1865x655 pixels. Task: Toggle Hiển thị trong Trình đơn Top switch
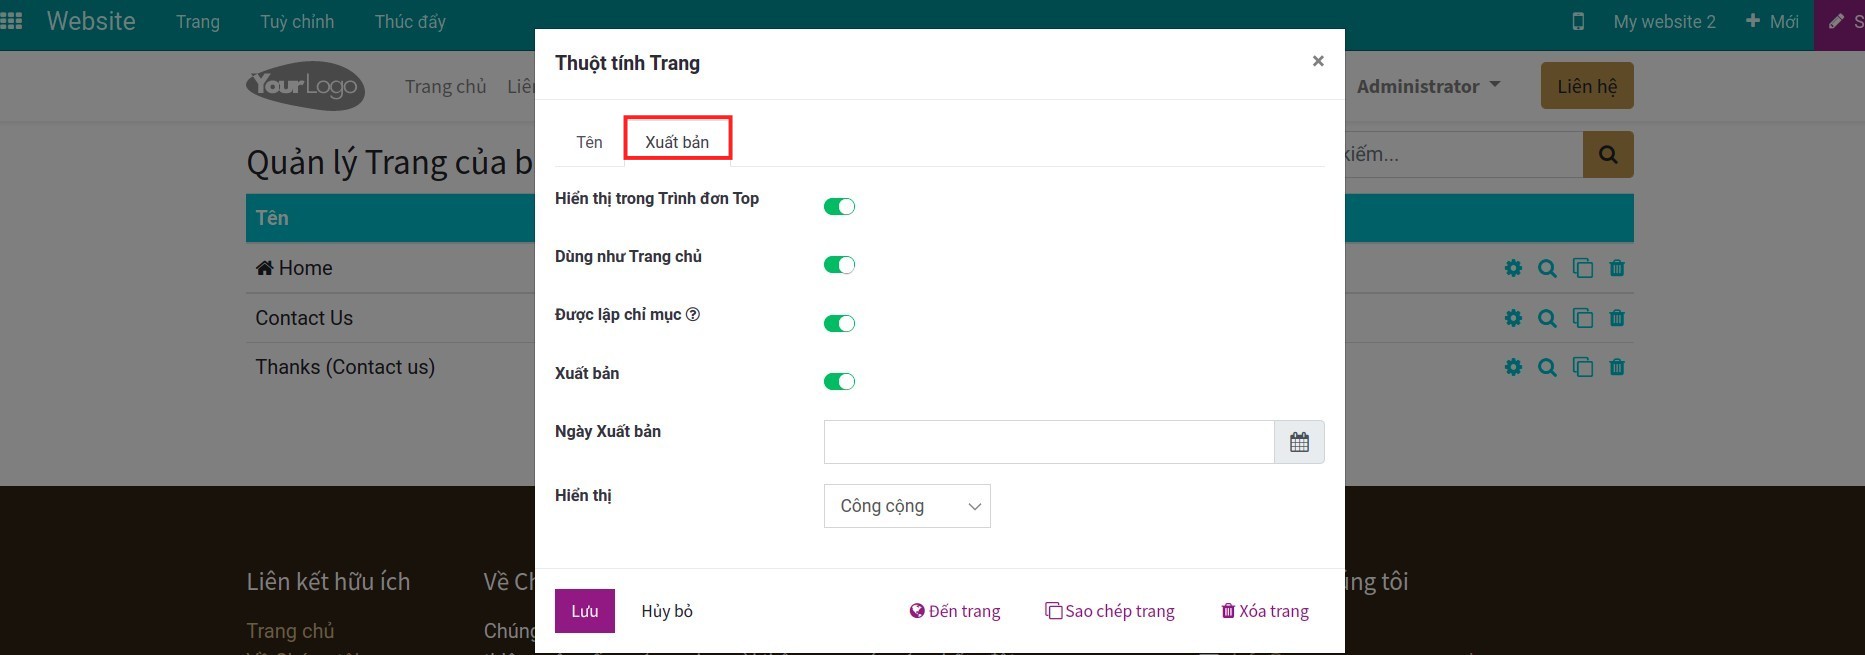tap(839, 207)
